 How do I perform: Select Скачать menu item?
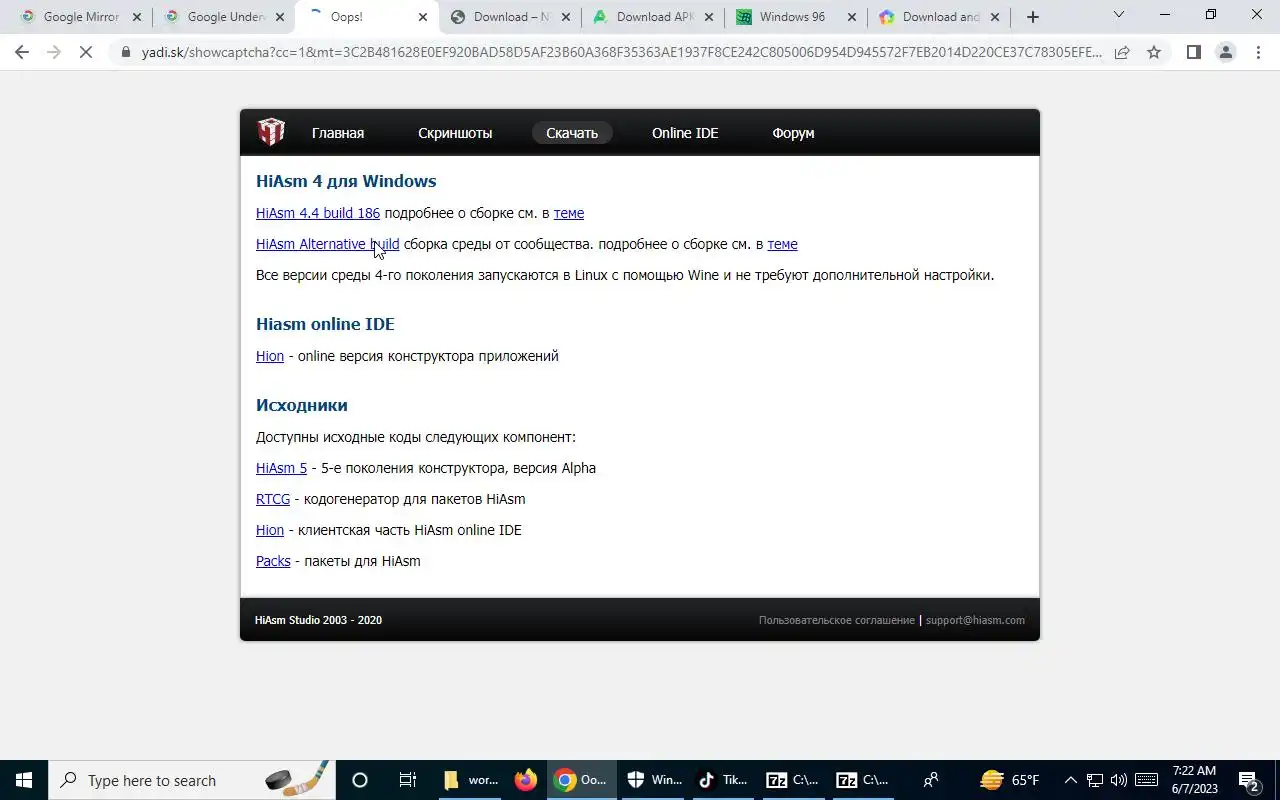(x=572, y=133)
